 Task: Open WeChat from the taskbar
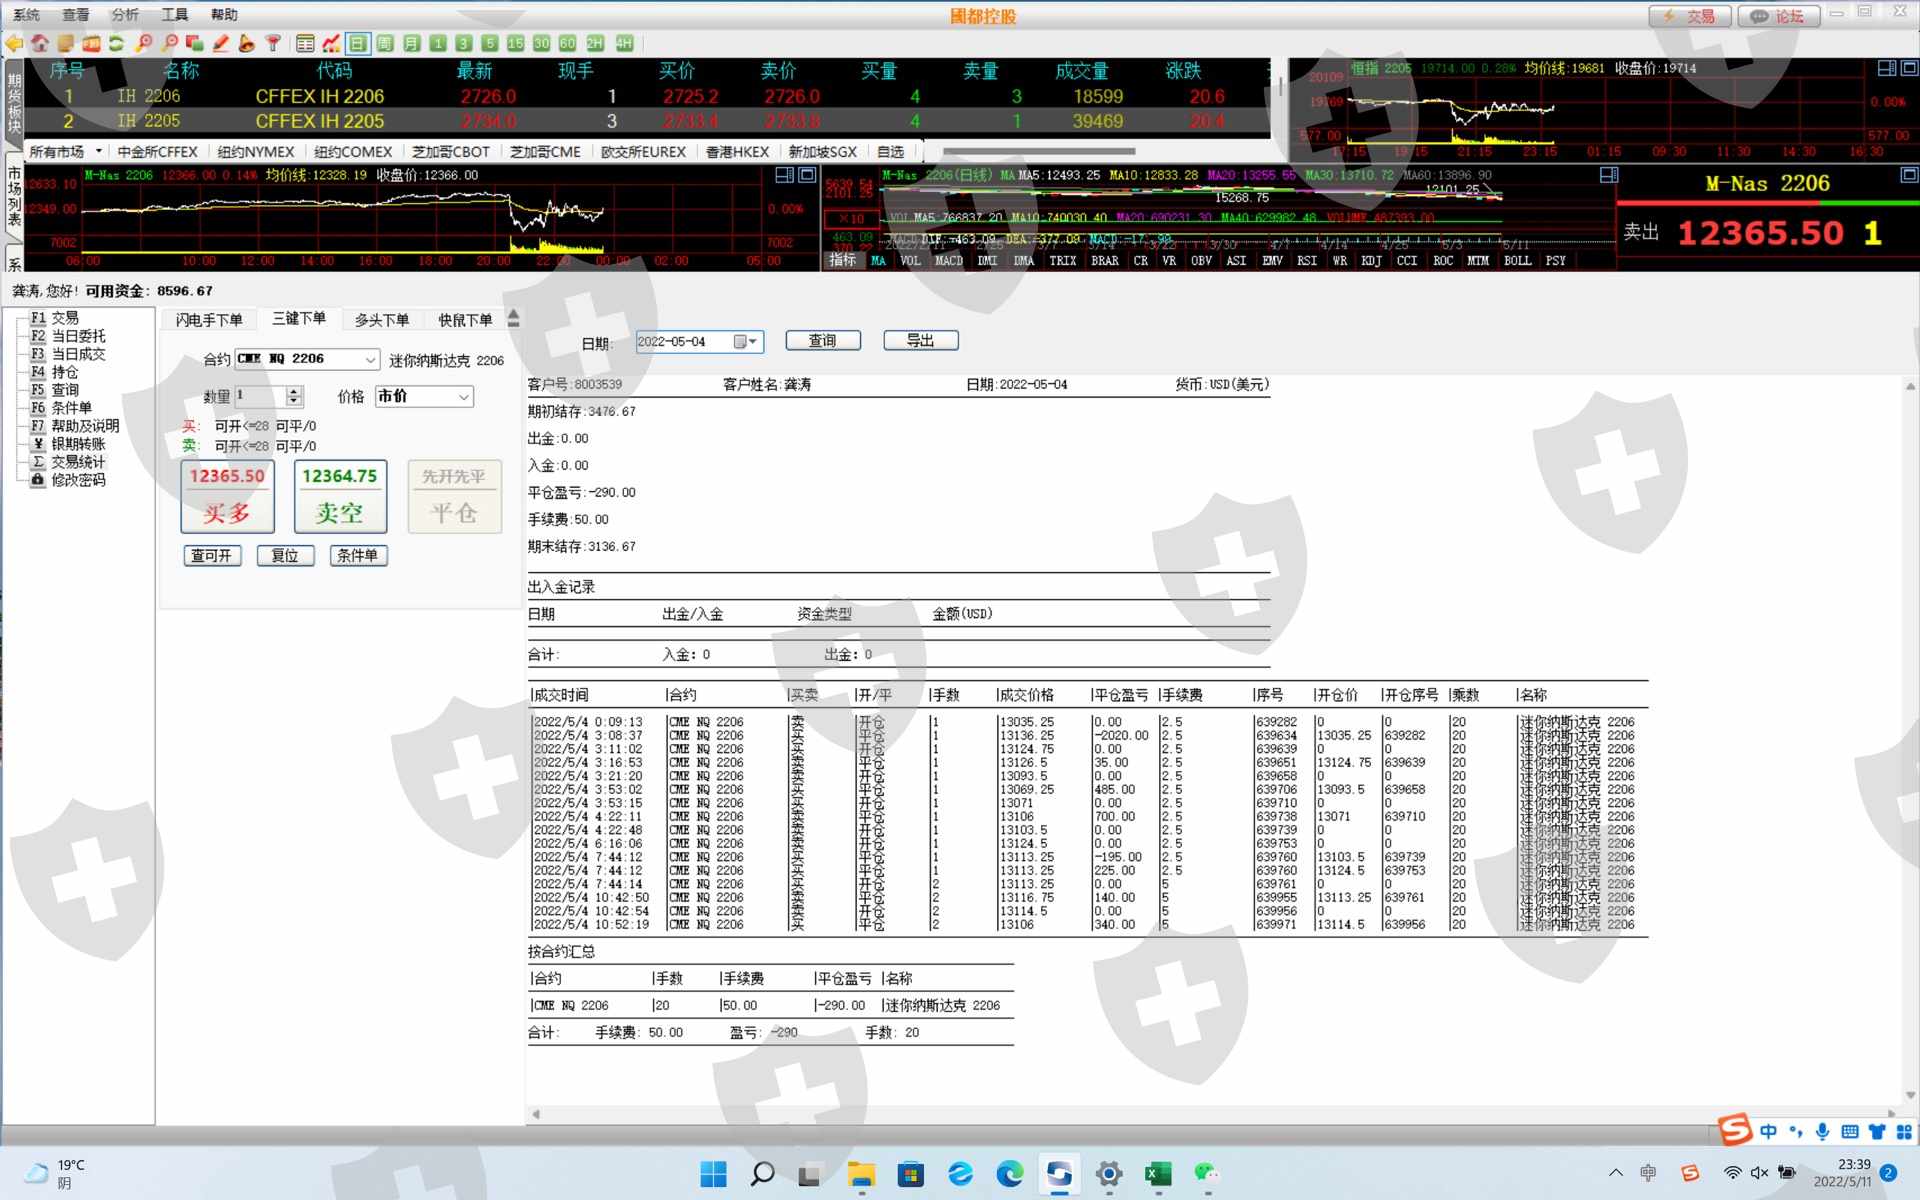[x=1207, y=1173]
